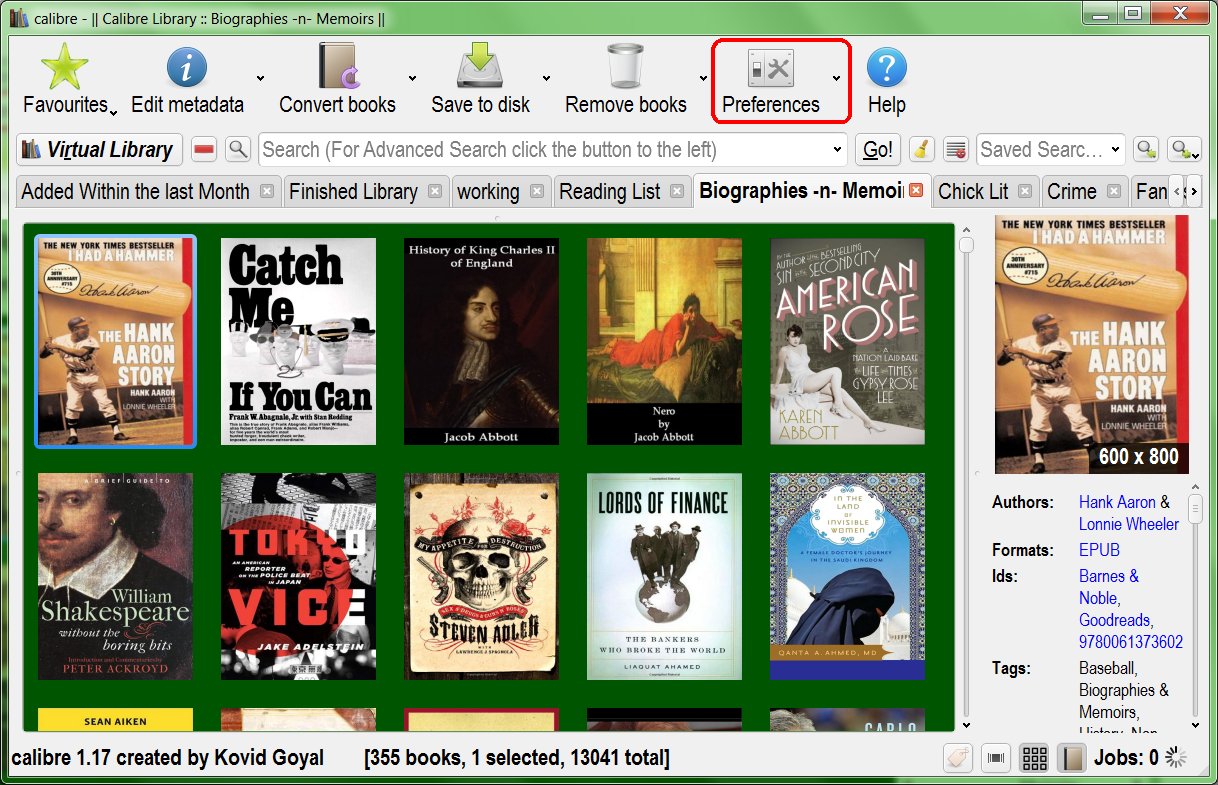The image size is (1218, 785).
Task: Toggle the Cover Browser panel icon
Action: [996, 758]
